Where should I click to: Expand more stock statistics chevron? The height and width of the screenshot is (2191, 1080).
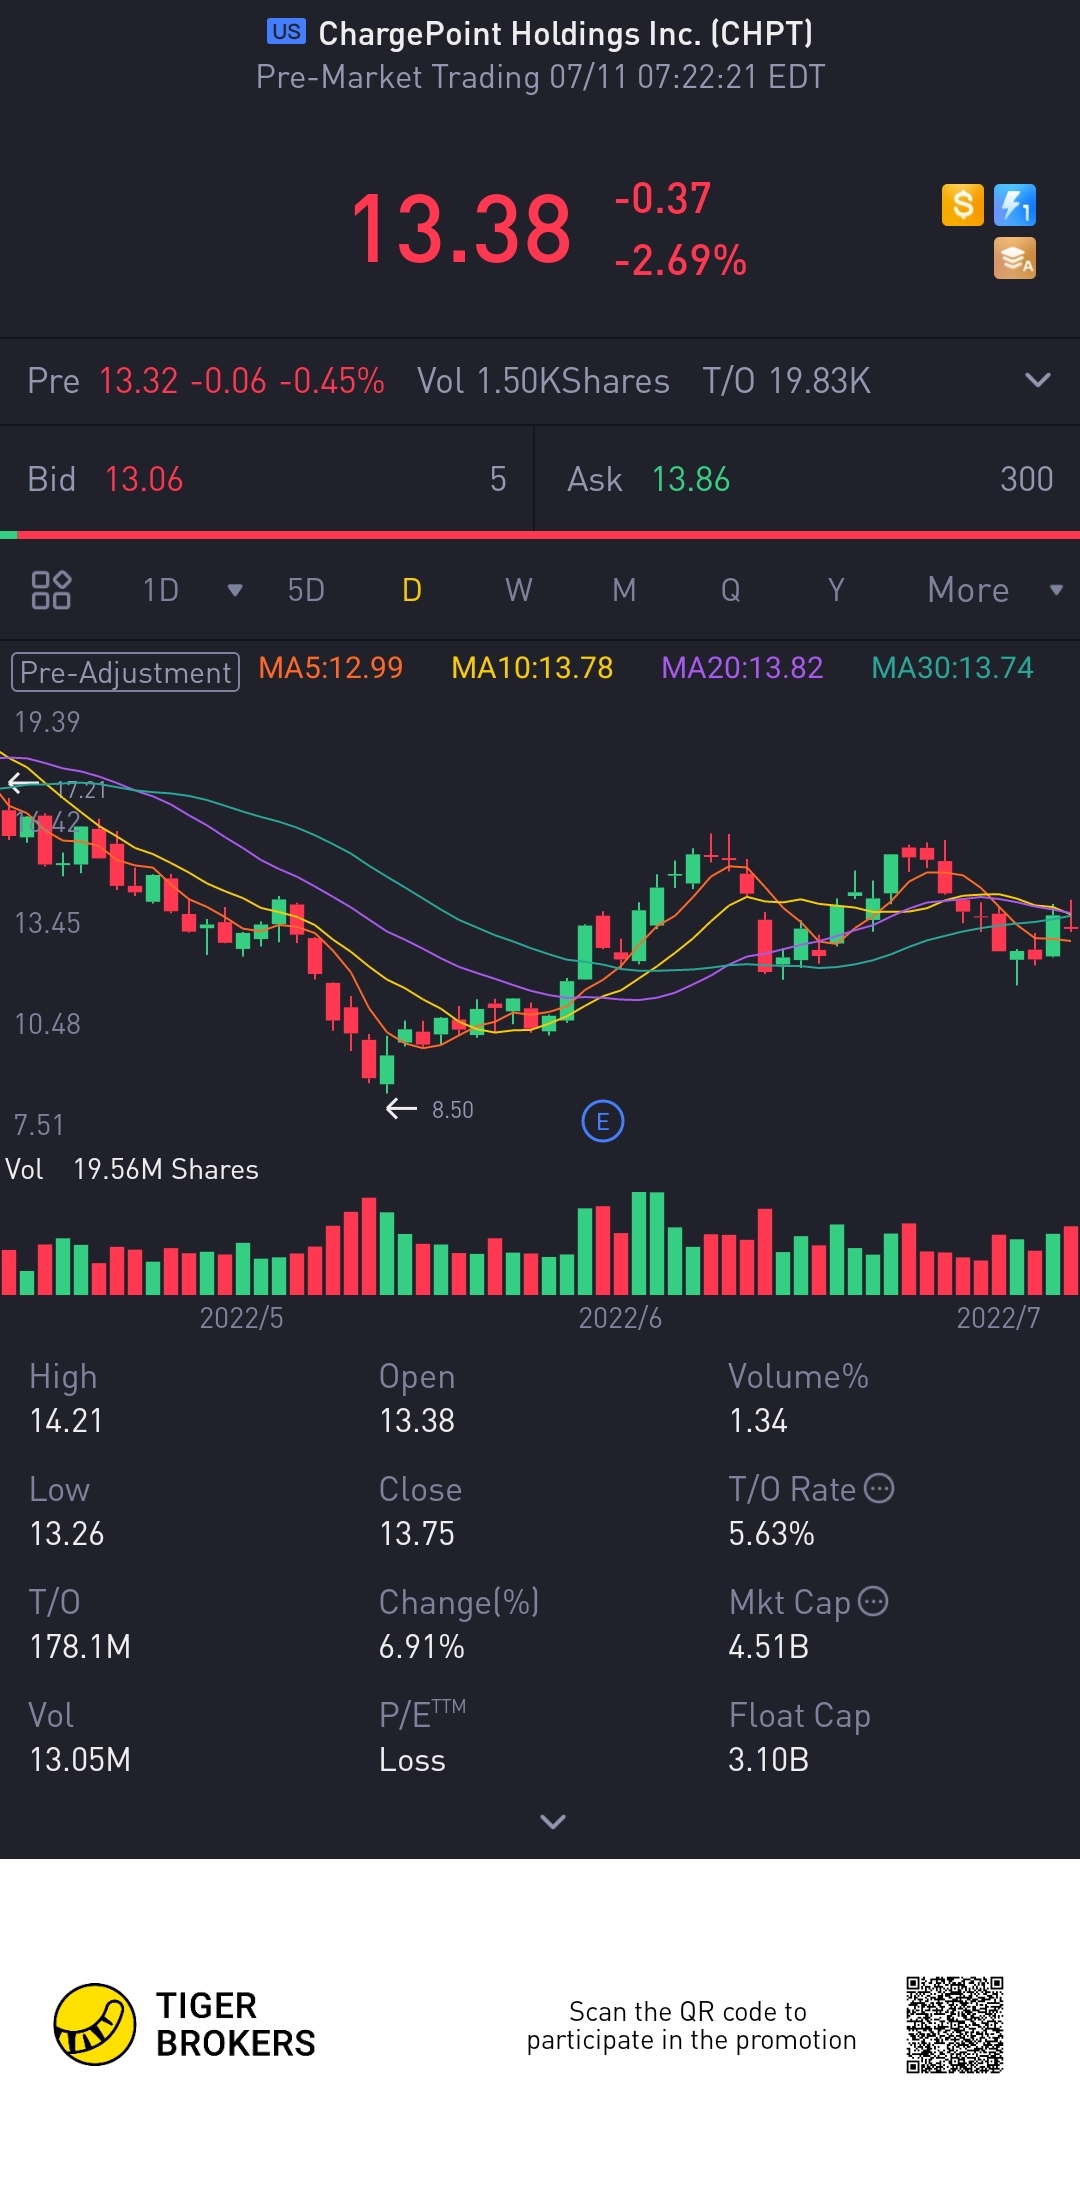tap(553, 1821)
